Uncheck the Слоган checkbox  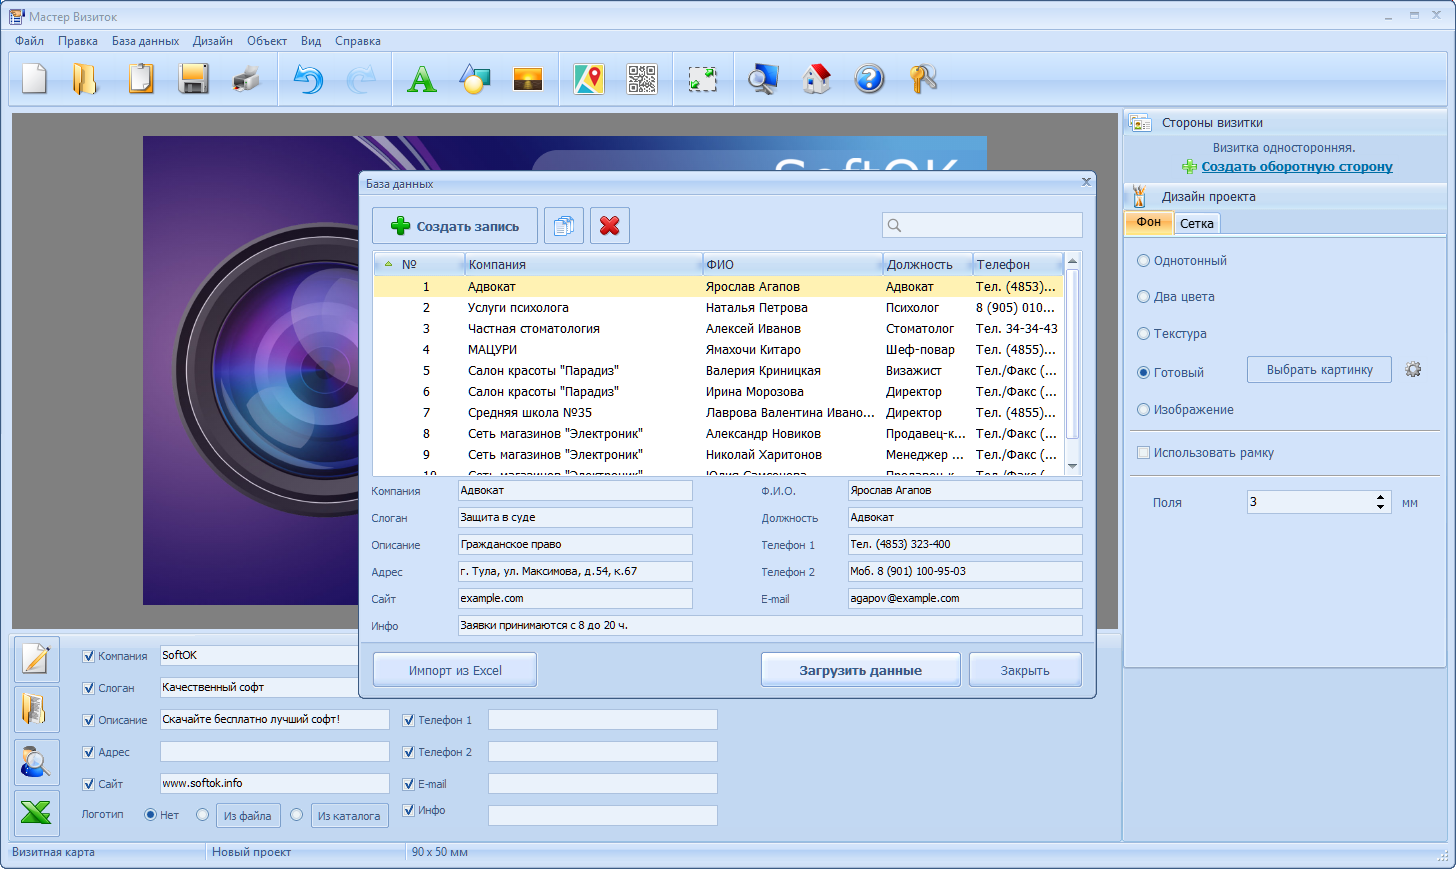(88, 688)
